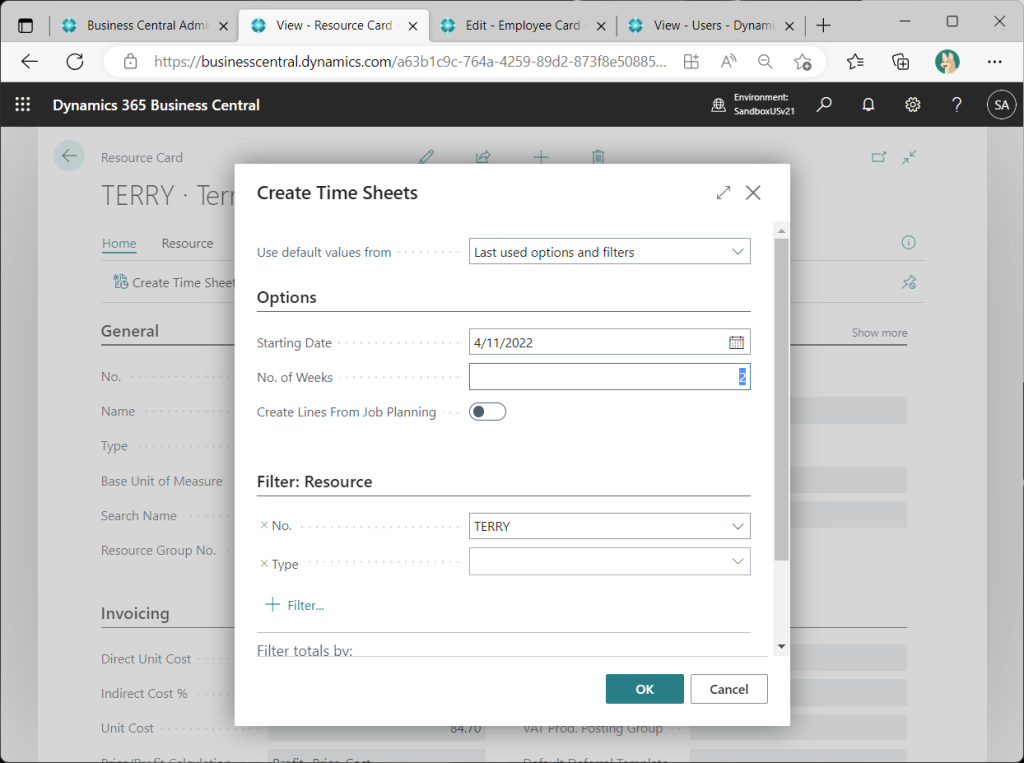The image size is (1024, 763).
Task: Pin the action bar
Action: pos(909,282)
